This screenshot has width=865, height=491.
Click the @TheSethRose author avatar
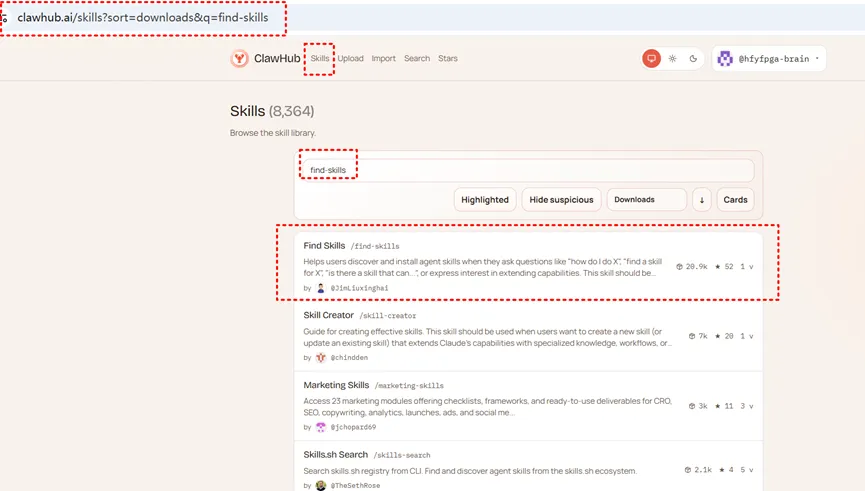pos(321,485)
